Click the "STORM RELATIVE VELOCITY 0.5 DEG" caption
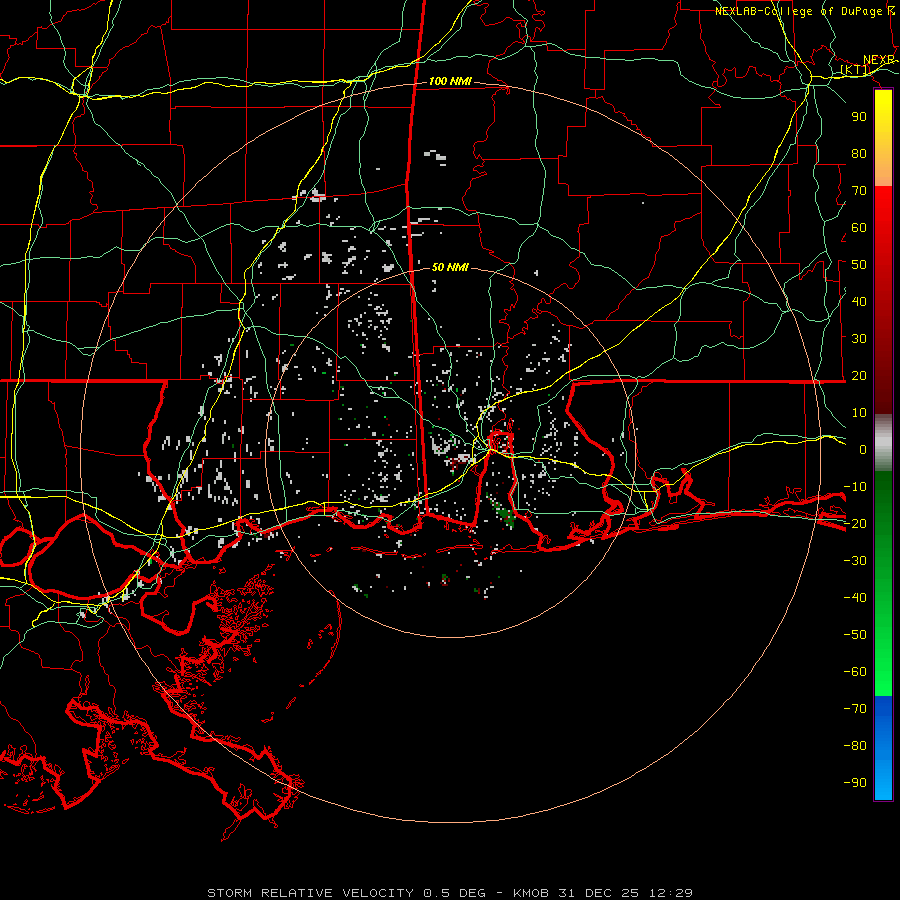The width and height of the screenshot is (900, 900). coord(346,893)
